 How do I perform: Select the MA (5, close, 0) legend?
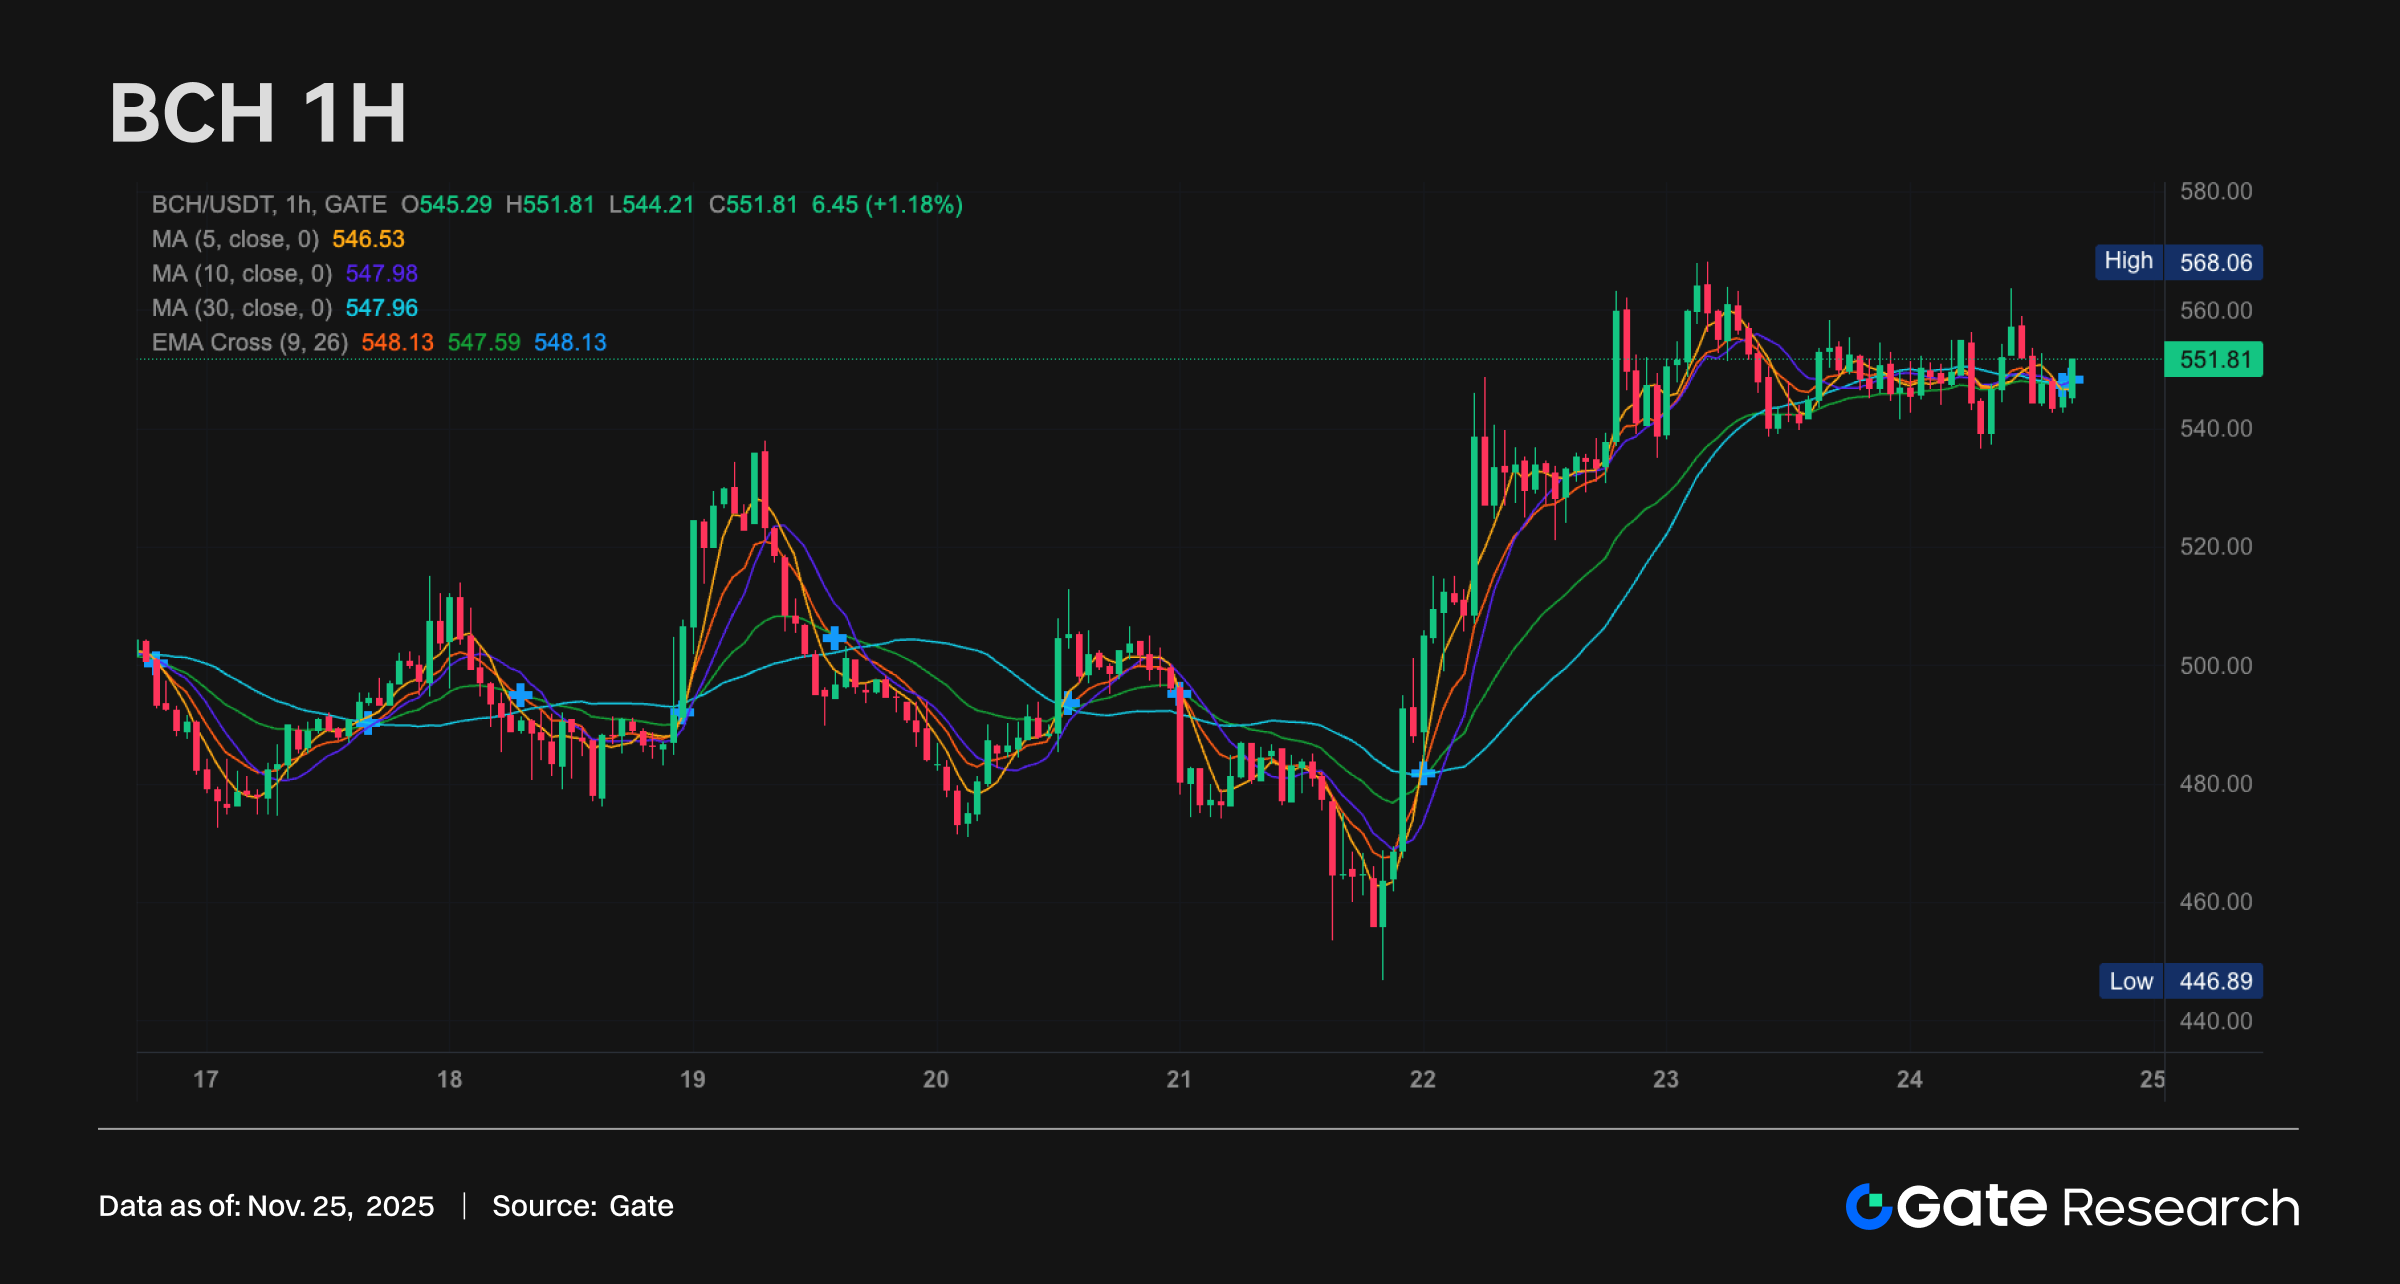click(235, 239)
